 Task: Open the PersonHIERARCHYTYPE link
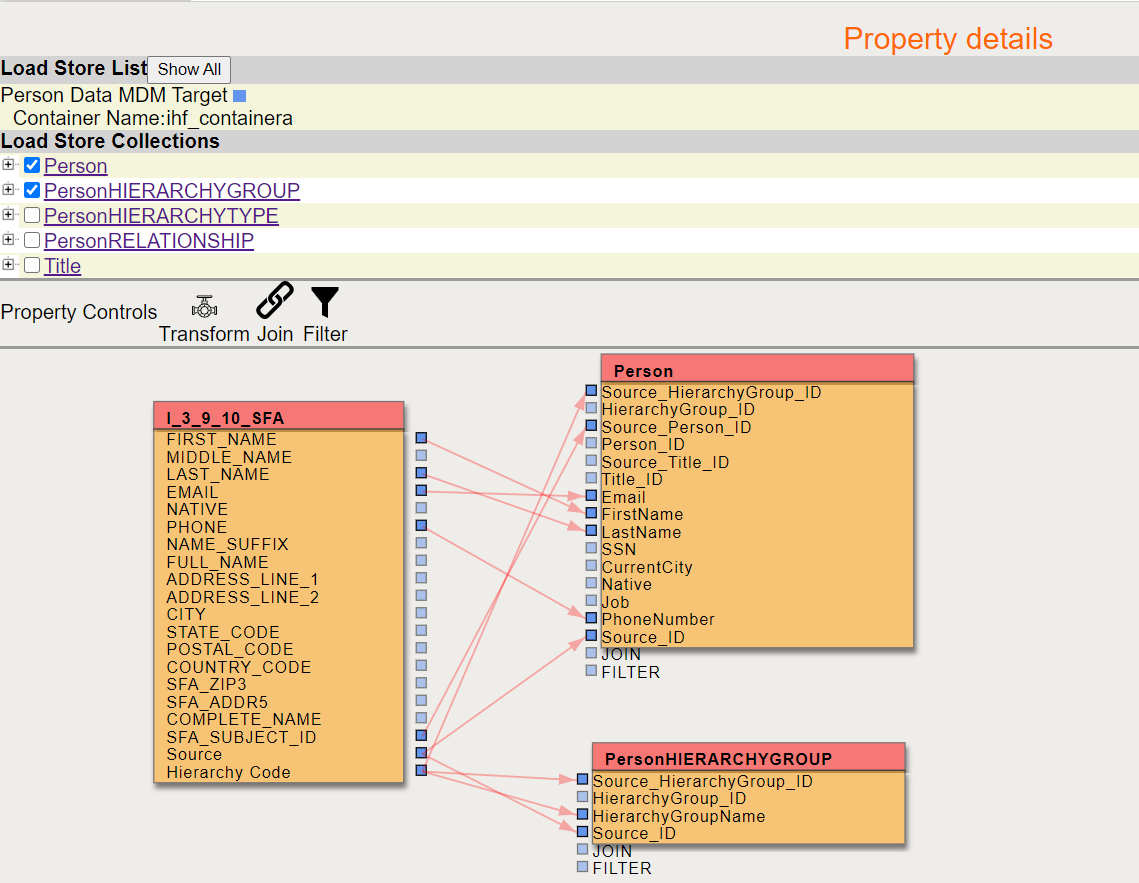[161, 216]
